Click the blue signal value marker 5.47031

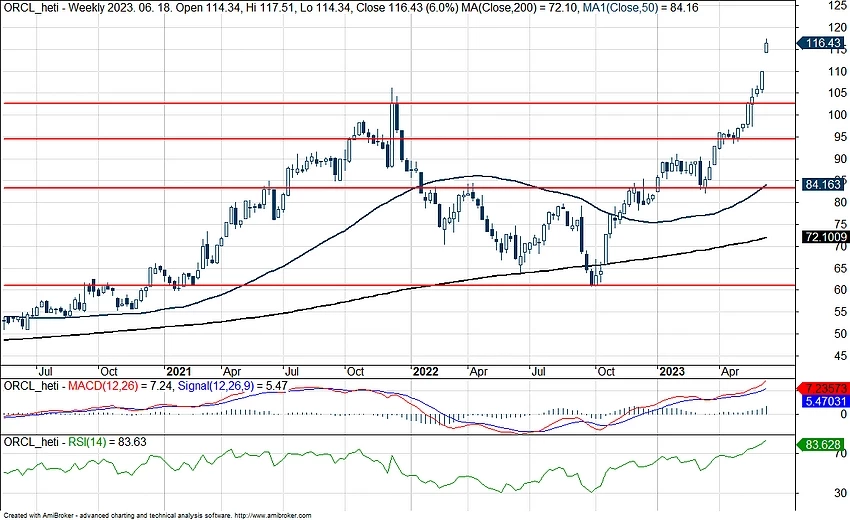[x=825, y=401]
